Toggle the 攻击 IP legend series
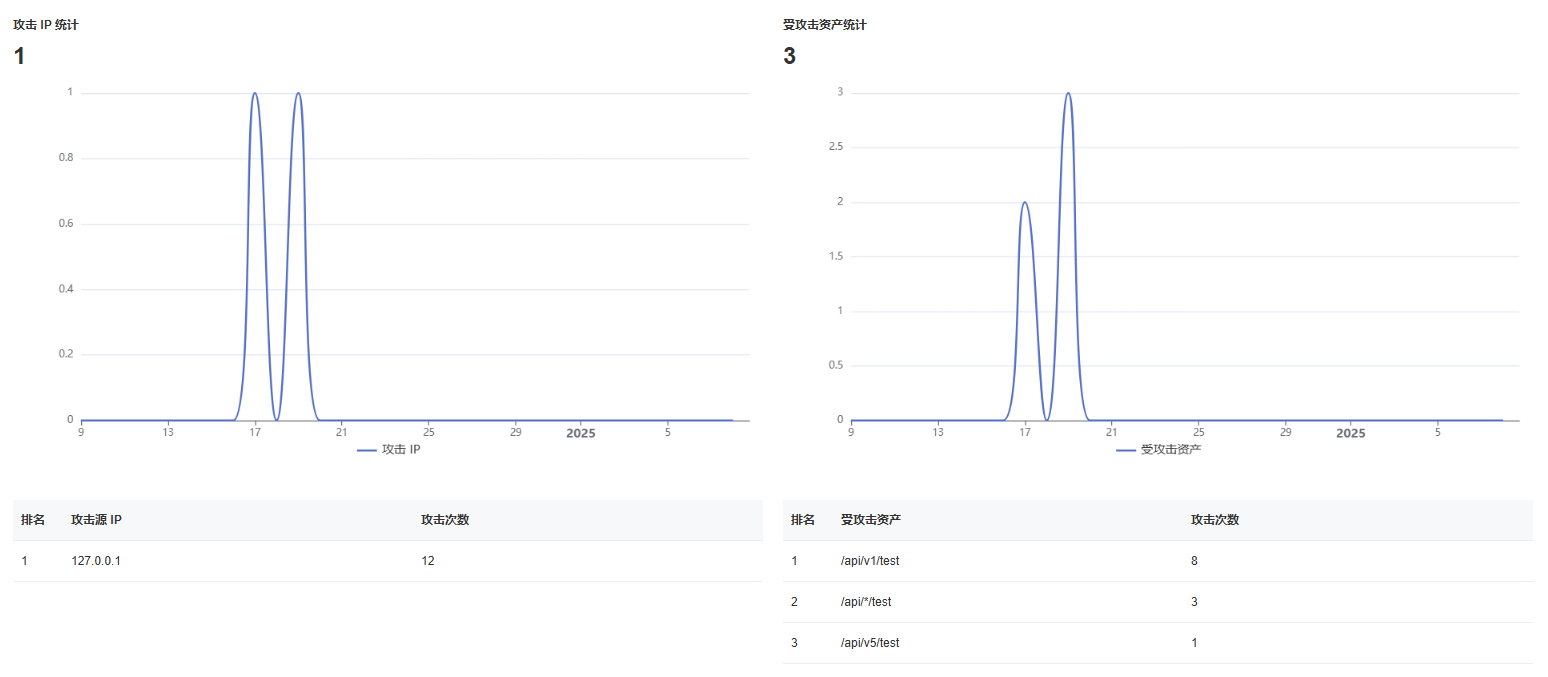The width and height of the screenshot is (1548, 677). pyautogui.click(x=395, y=450)
